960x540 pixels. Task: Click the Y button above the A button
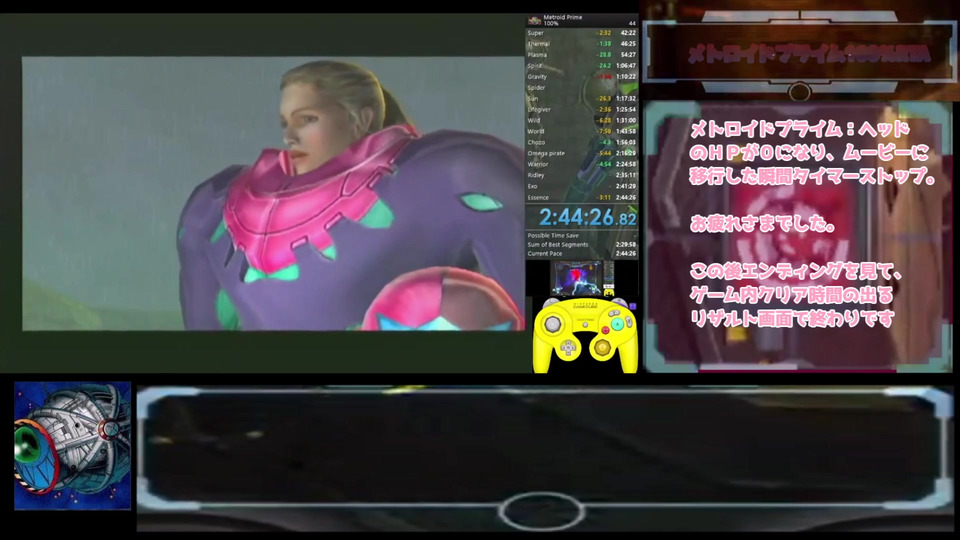(x=614, y=313)
